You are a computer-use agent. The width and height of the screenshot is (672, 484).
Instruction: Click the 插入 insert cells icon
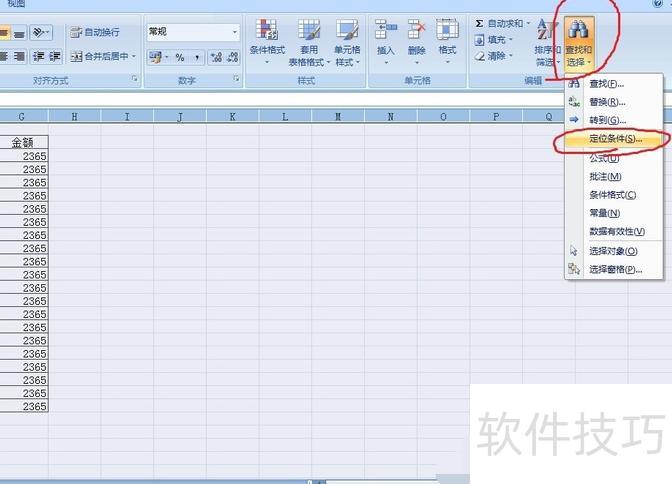pos(385,30)
